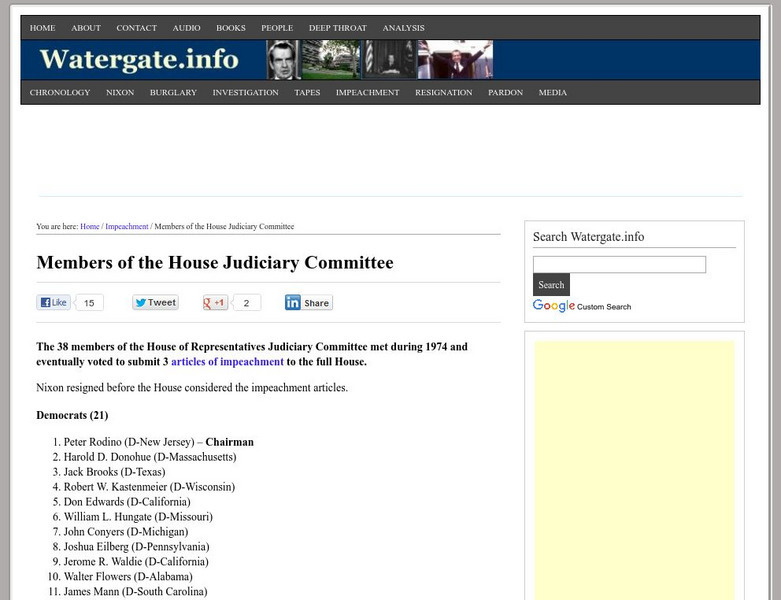Select the James Mann (D-South Carolina) entry

coord(135,592)
